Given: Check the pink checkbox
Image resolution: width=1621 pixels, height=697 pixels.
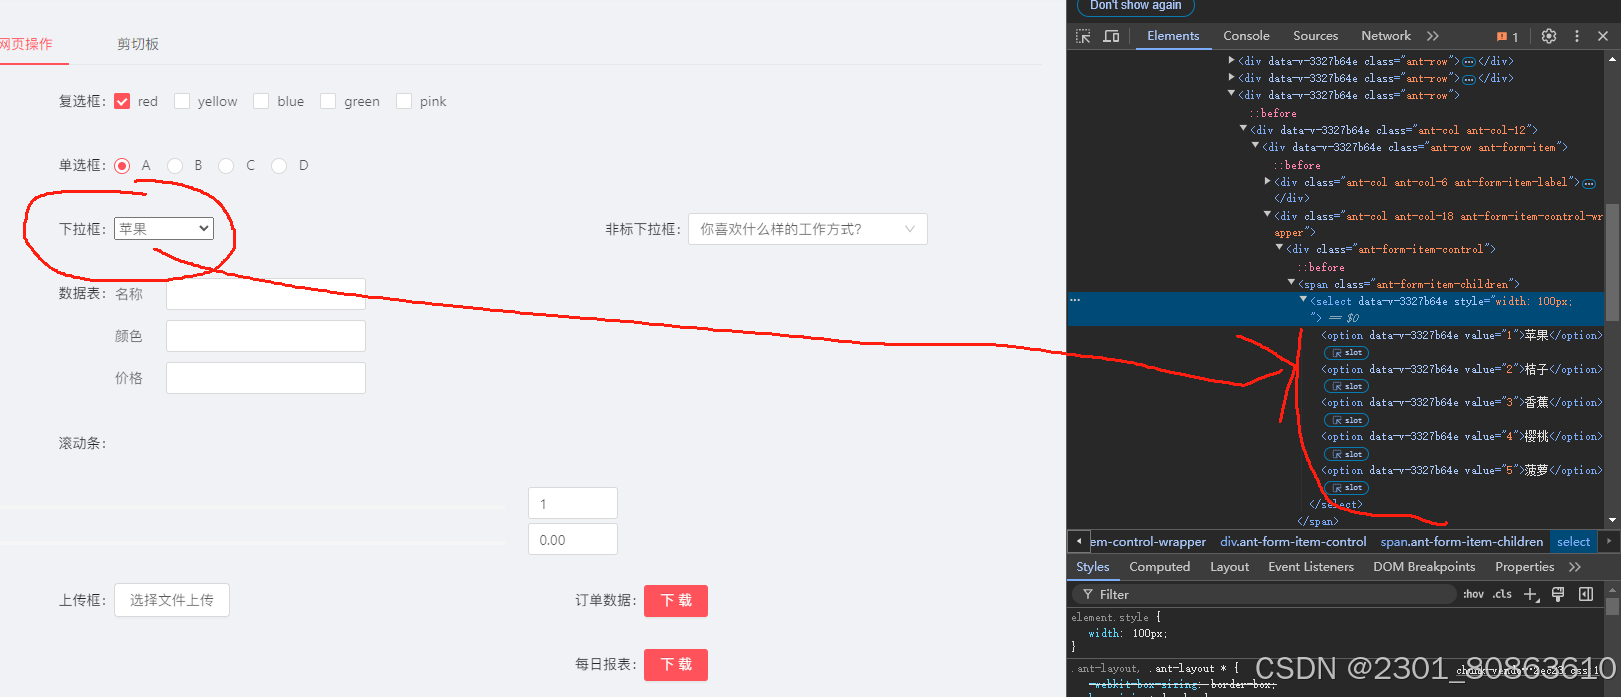Looking at the screenshot, I should 404,101.
